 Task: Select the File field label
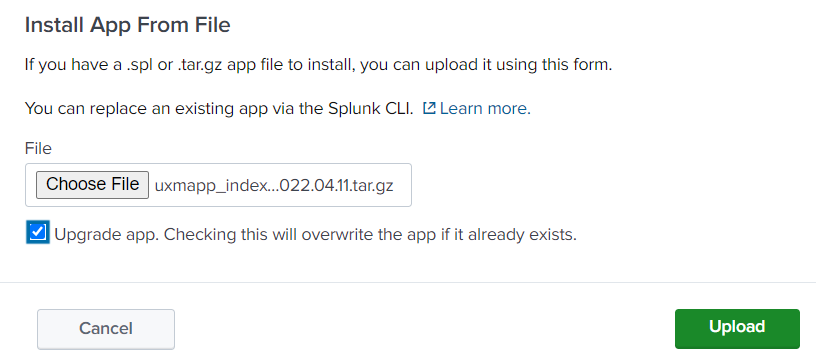[x=38, y=149]
